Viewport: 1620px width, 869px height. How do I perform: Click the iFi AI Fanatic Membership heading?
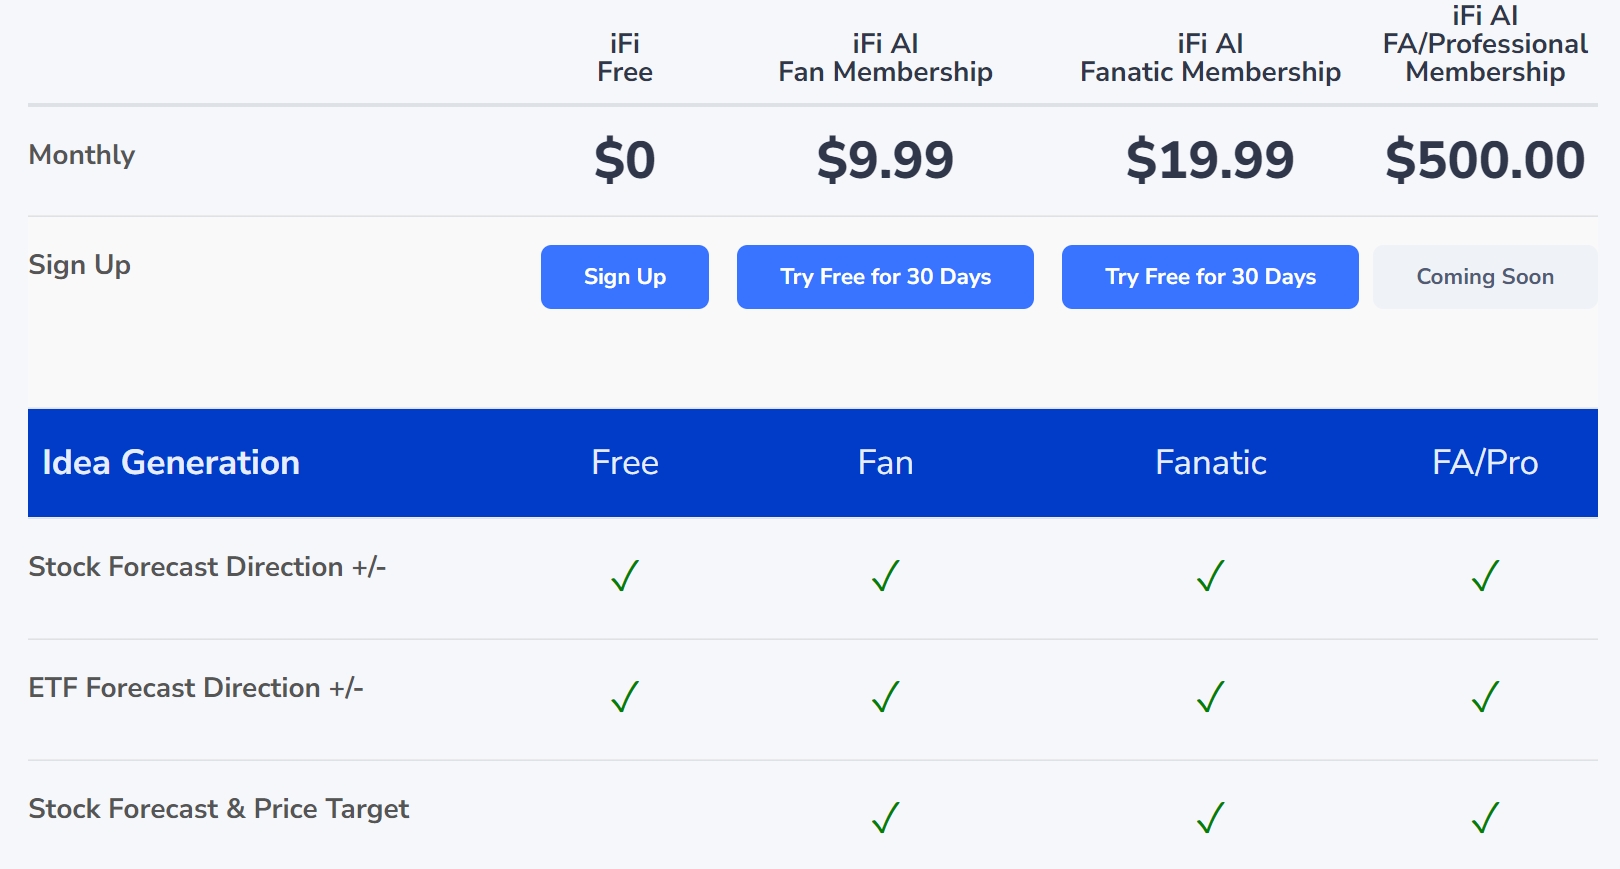click(1210, 58)
